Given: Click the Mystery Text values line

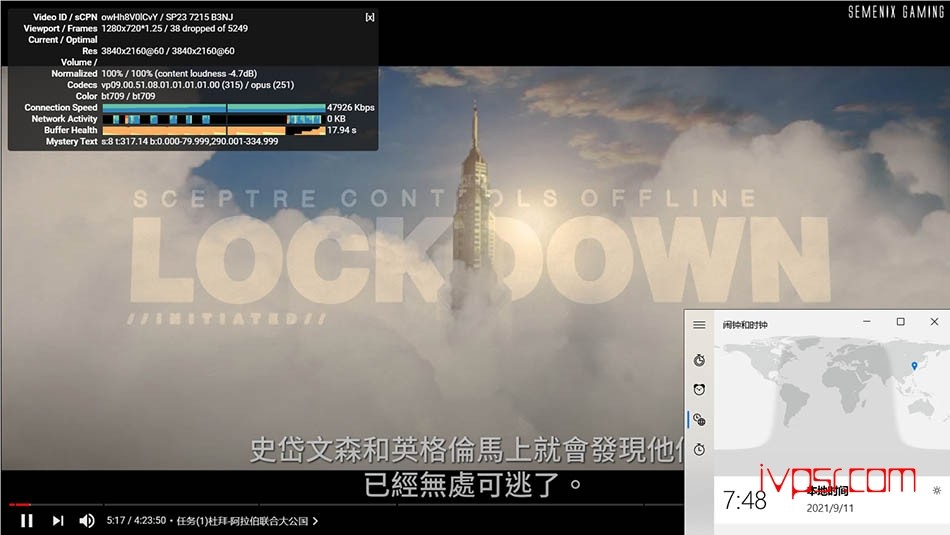Looking at the screenshot, I should (x=190, y=141).
